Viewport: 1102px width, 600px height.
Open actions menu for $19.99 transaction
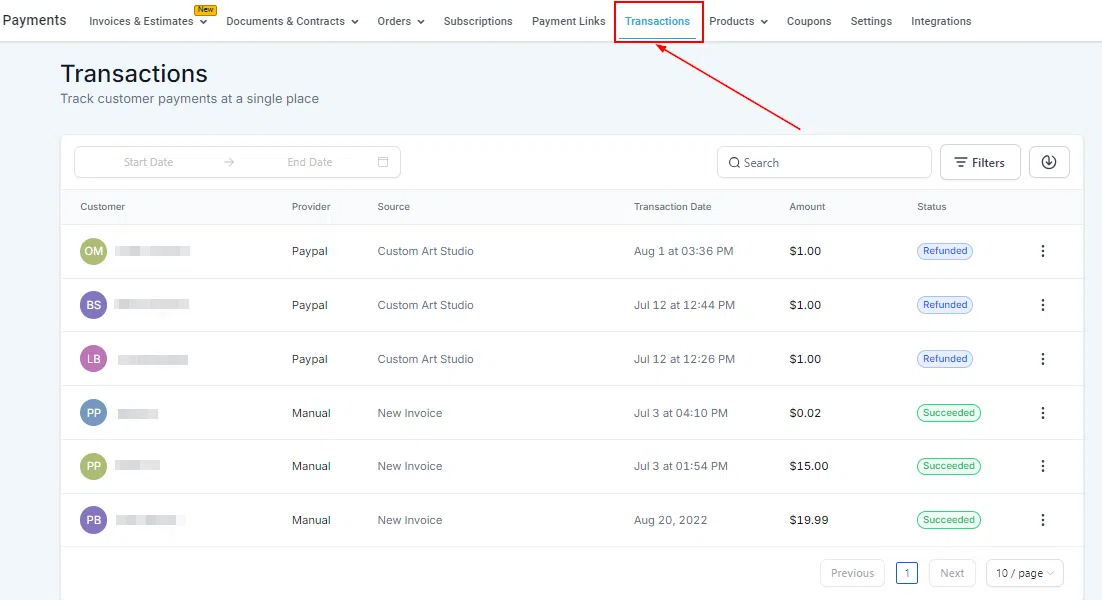(x=1042, y=520)
